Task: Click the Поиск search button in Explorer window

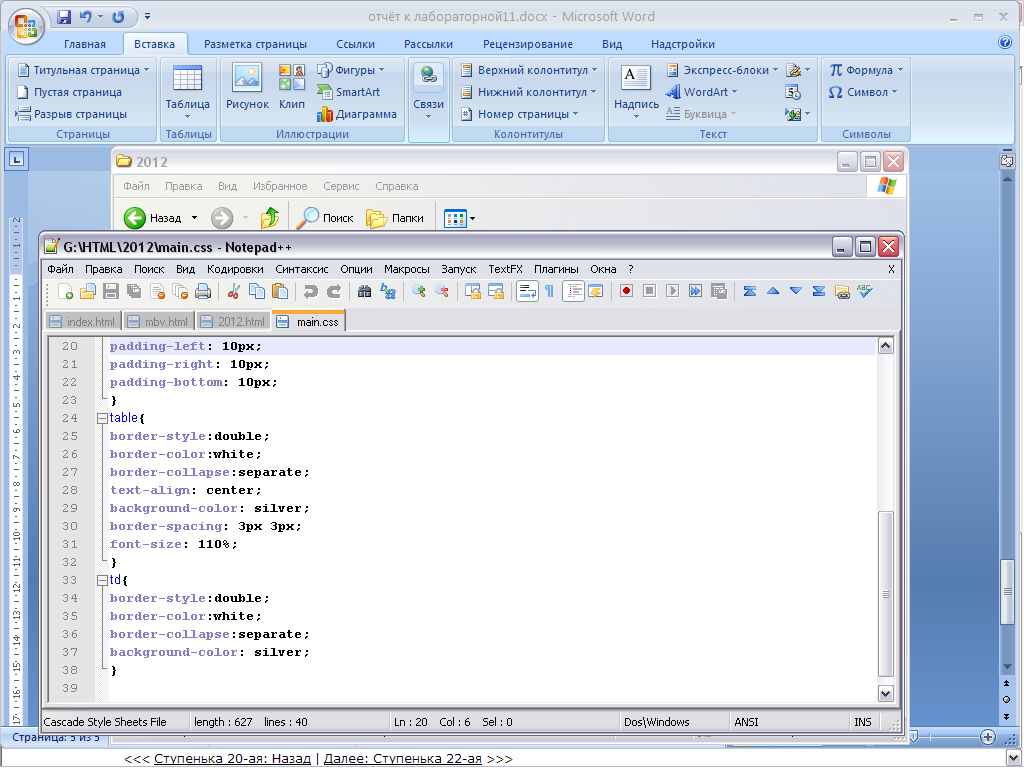Action: click(325, 218)
